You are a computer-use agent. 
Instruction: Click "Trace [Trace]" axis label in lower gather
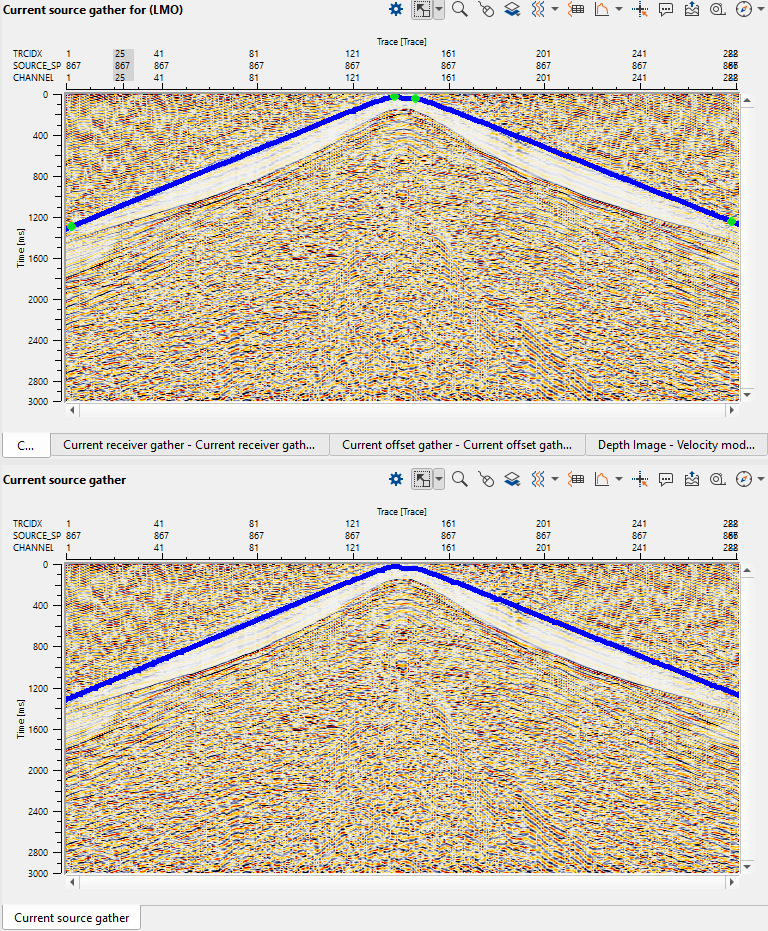click(x=402, y=511)
